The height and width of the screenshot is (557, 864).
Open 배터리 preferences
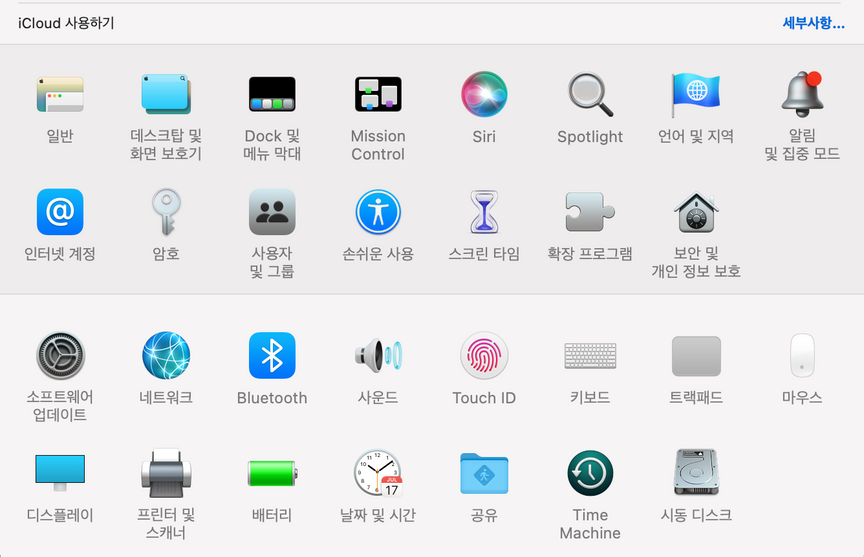tap(272, 473)
